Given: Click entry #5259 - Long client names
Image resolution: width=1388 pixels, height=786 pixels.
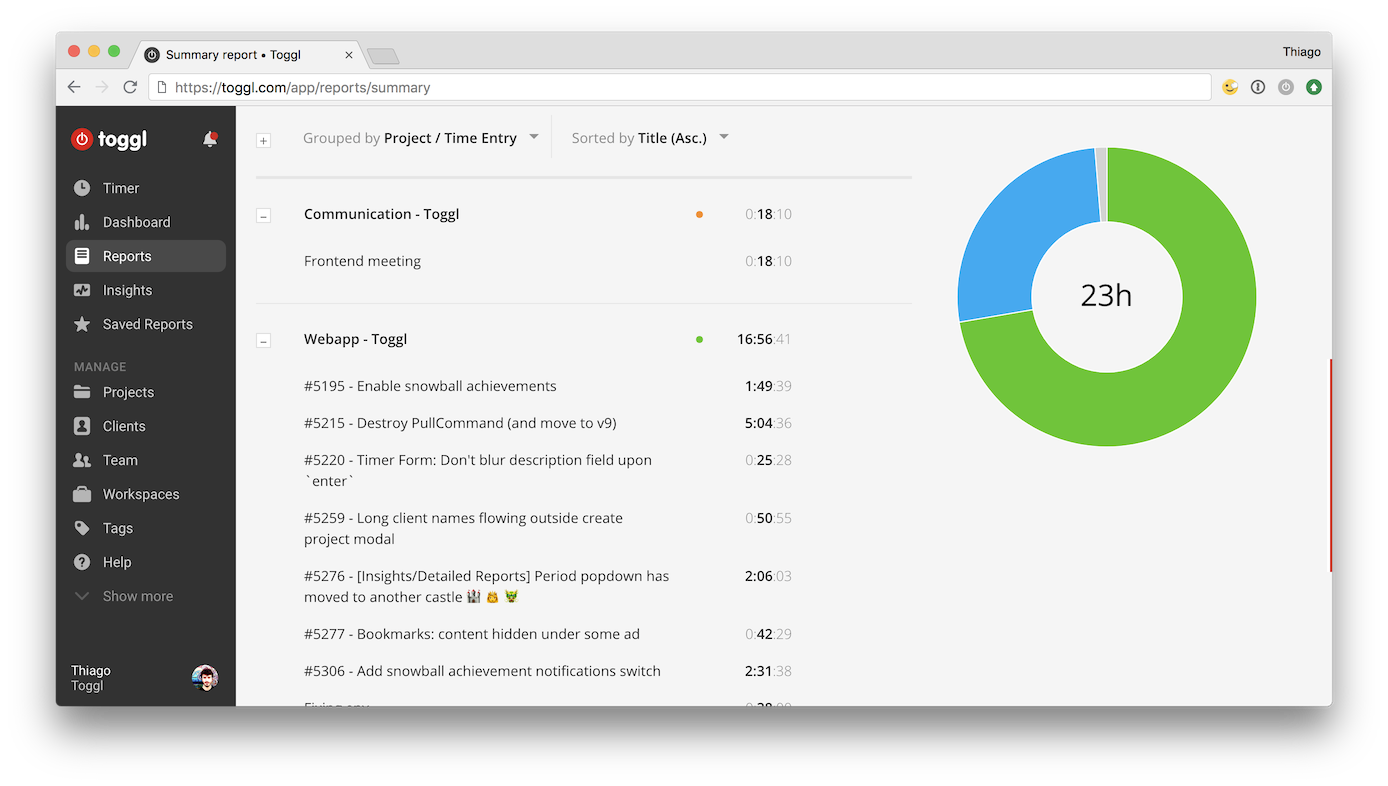Looking at the screenshot, I should 463,528.
